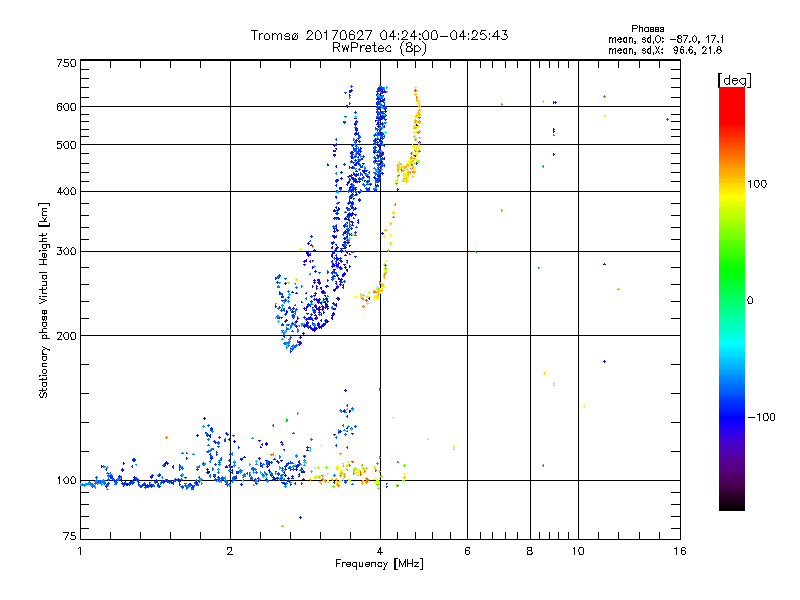800x600 pixels.
Task: Select the 'RwPretec (8p)' subtitle text
Action: coord(379,47)
